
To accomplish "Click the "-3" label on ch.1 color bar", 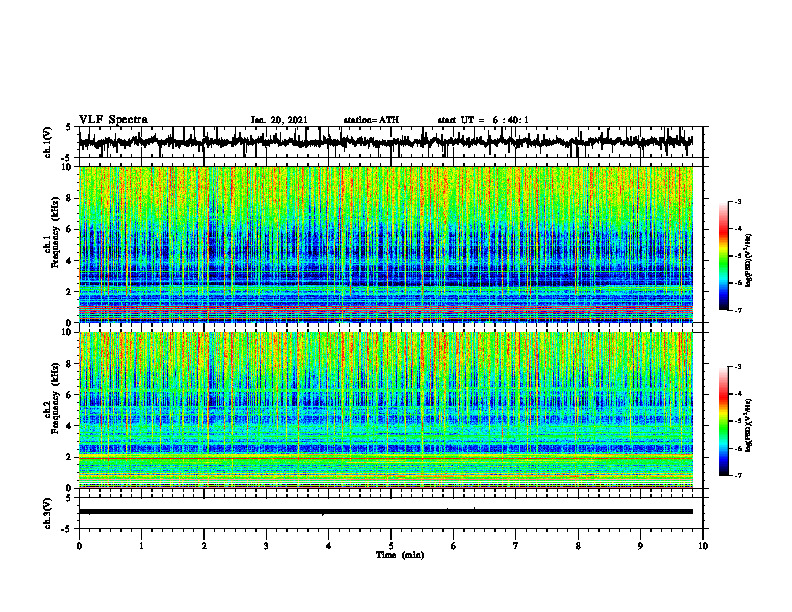I will [x=738, y=201].
